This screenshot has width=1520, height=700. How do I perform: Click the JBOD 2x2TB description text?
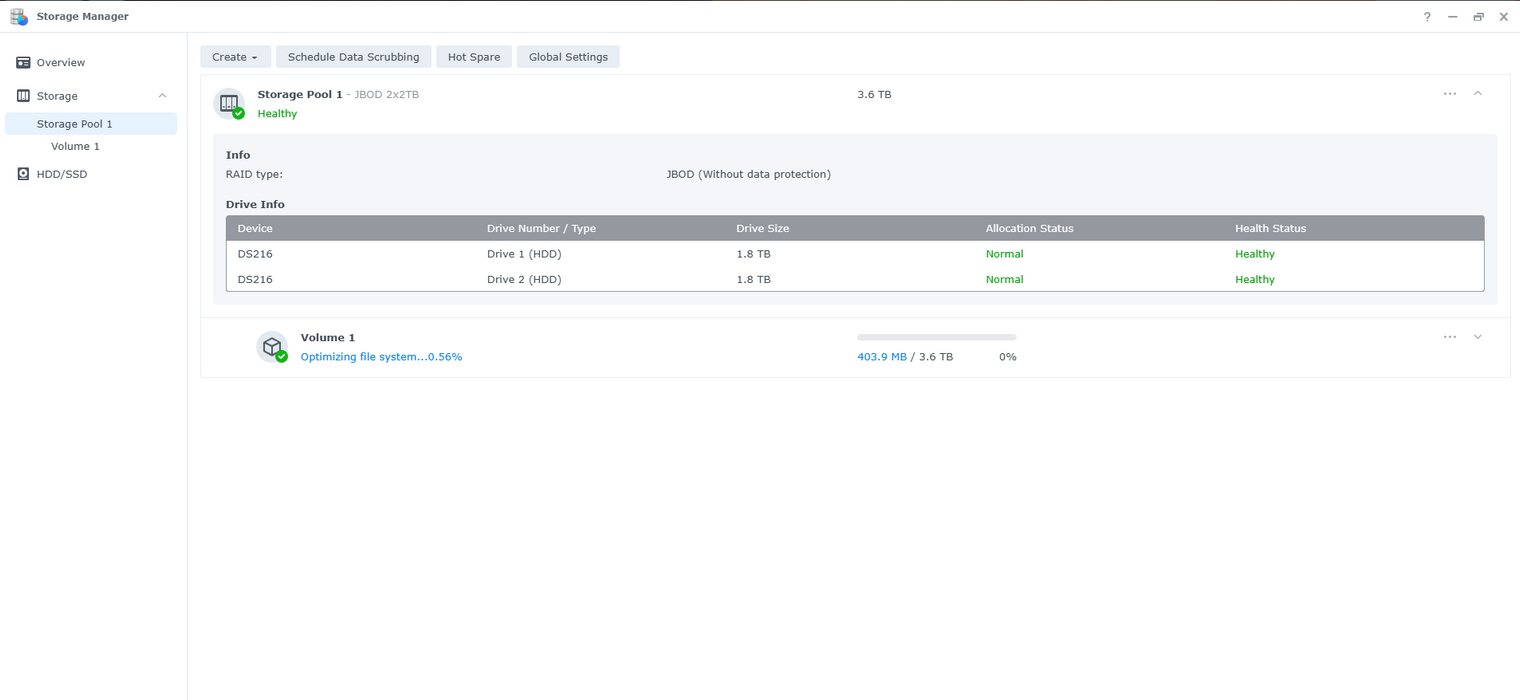point(387,94)
